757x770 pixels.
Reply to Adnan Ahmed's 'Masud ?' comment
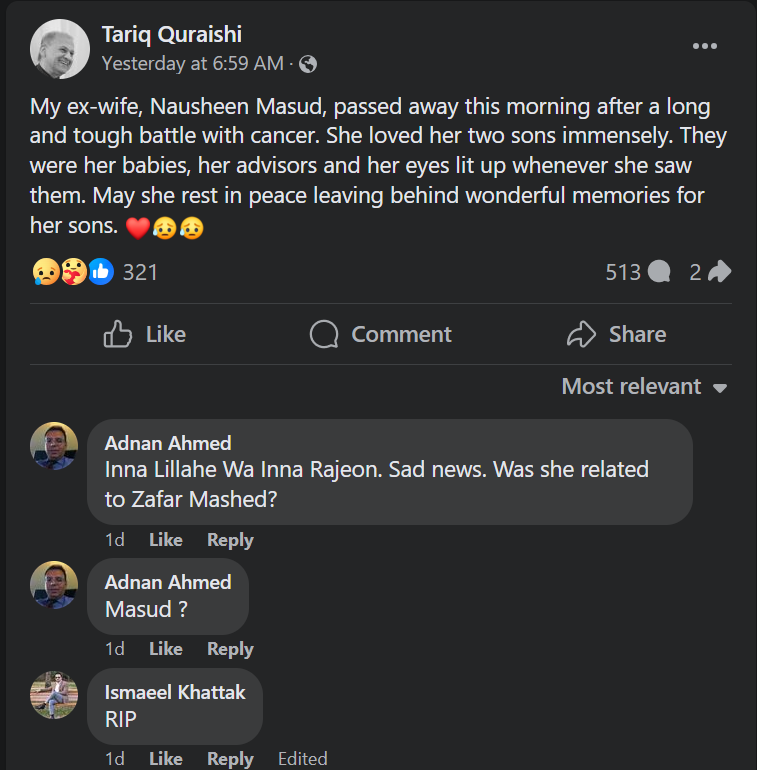coord(230,649)
